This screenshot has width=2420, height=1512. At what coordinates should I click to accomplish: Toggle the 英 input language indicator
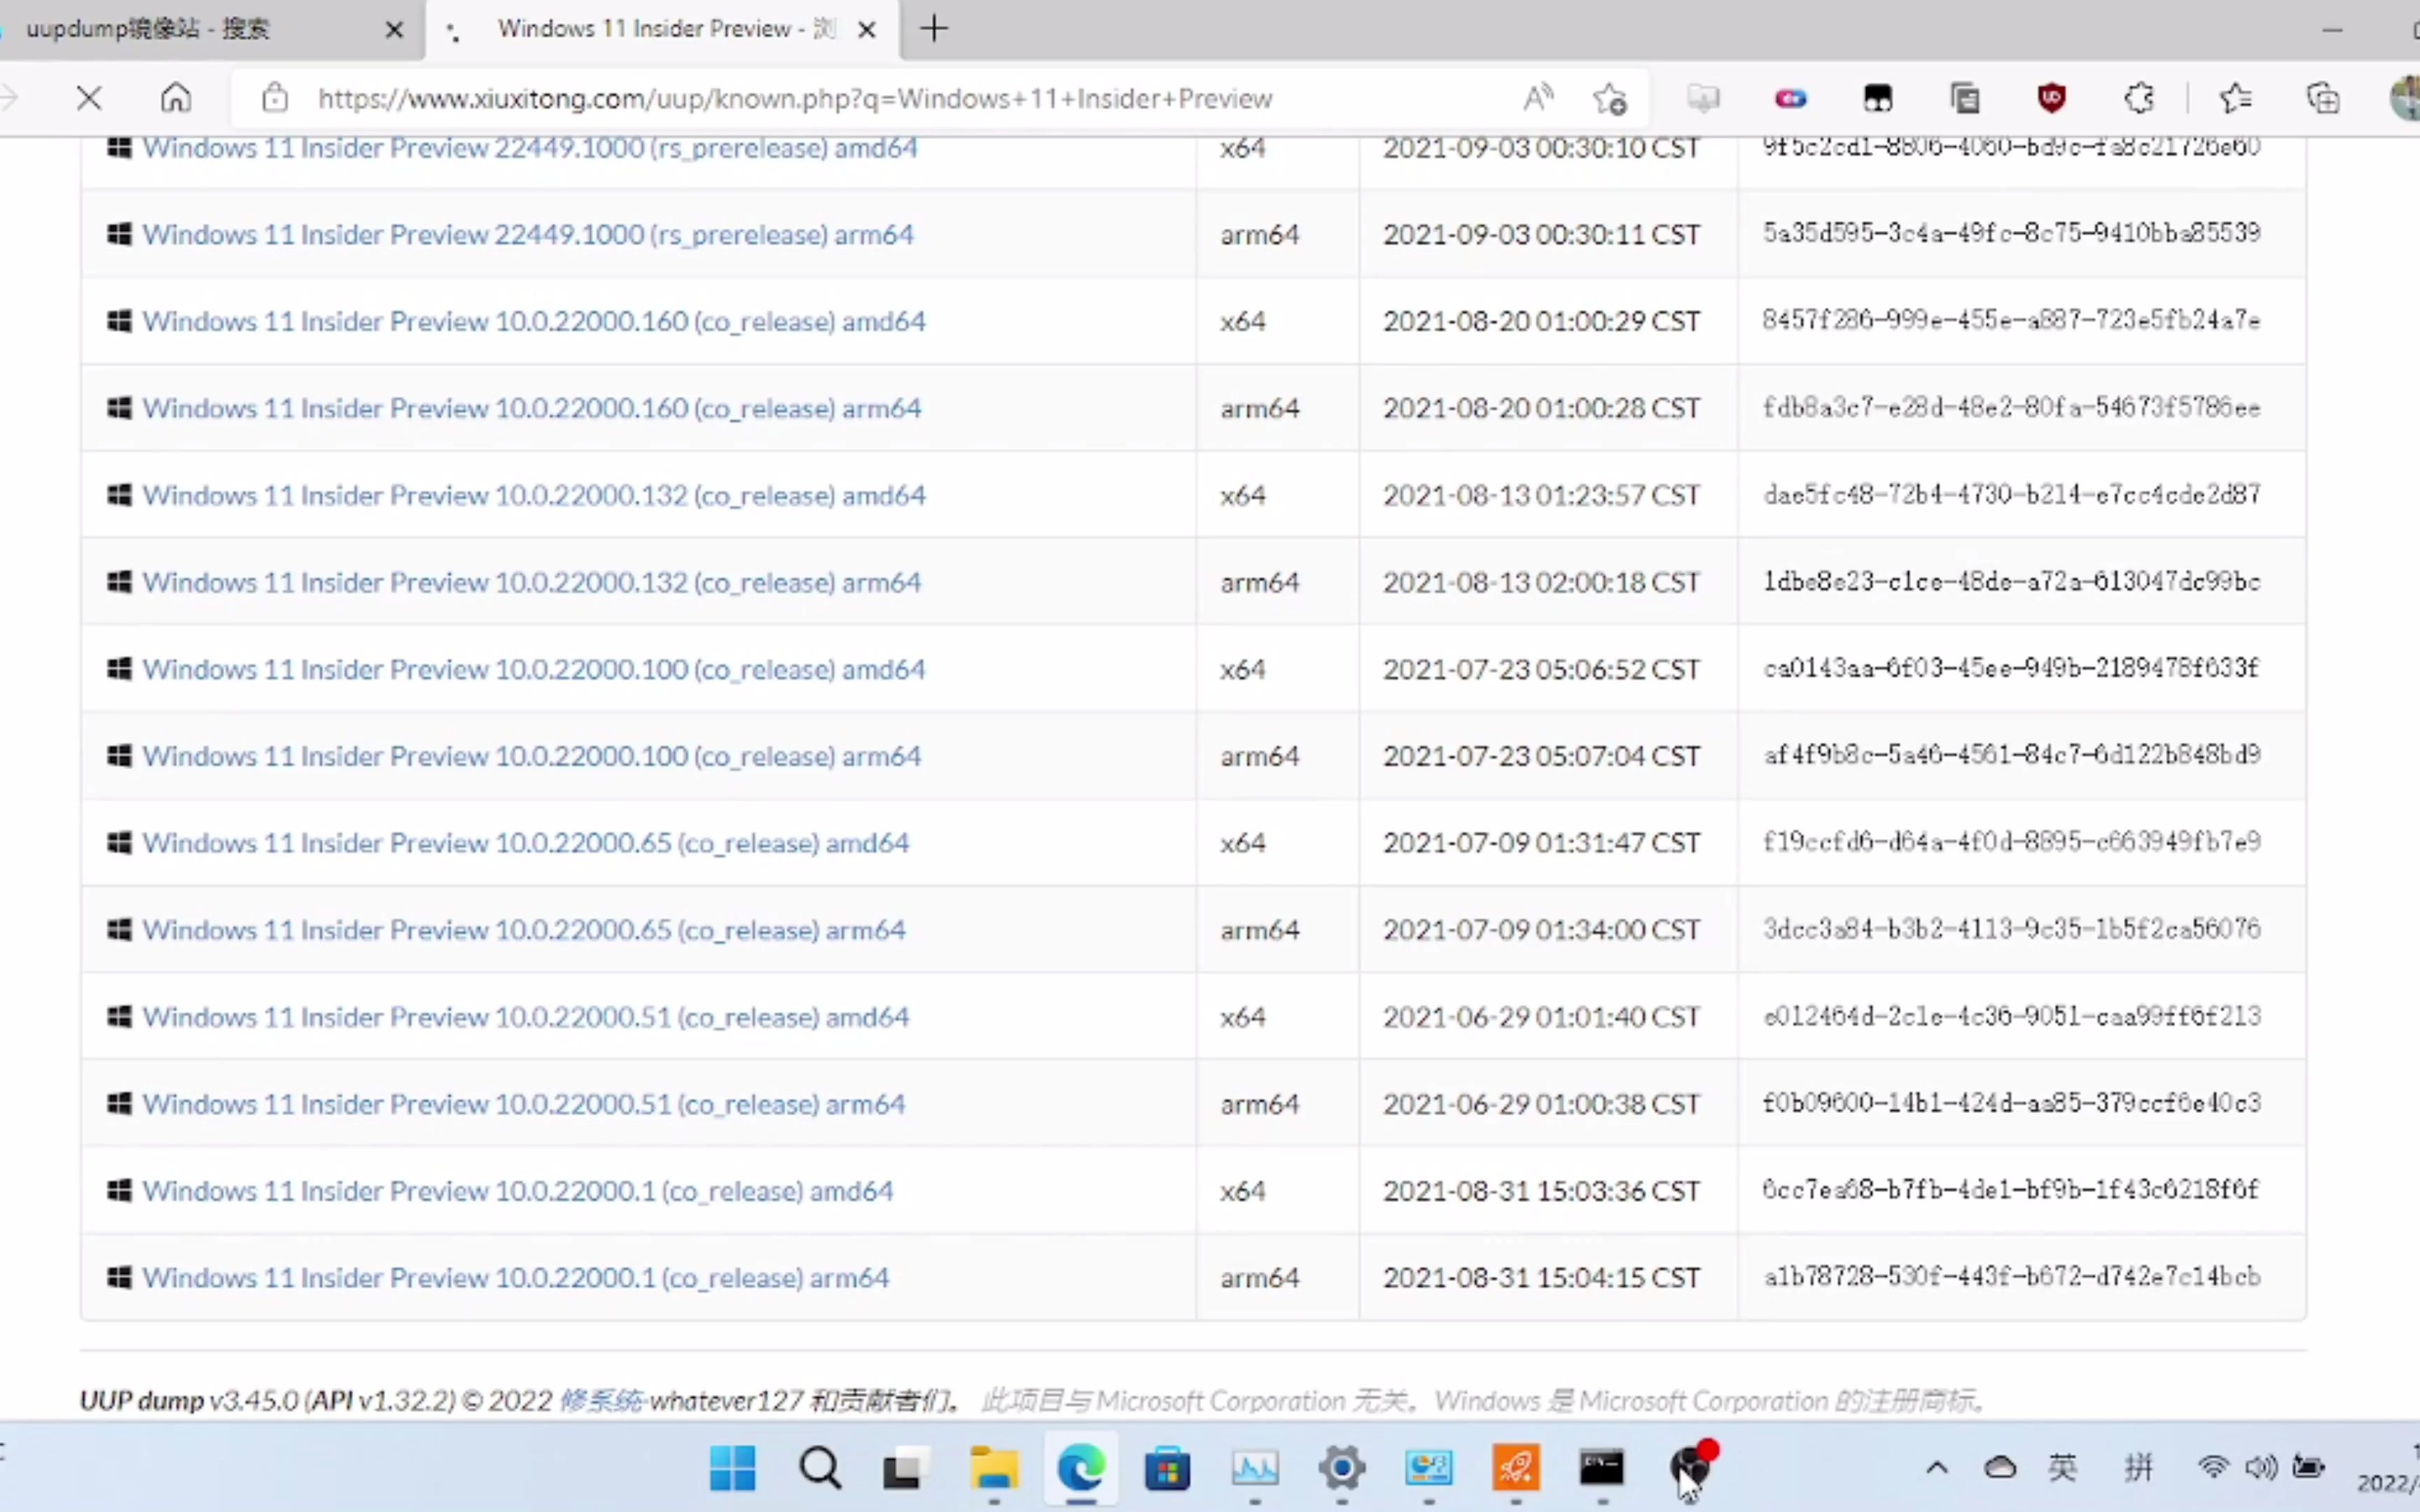[x=2062, y=1468]
